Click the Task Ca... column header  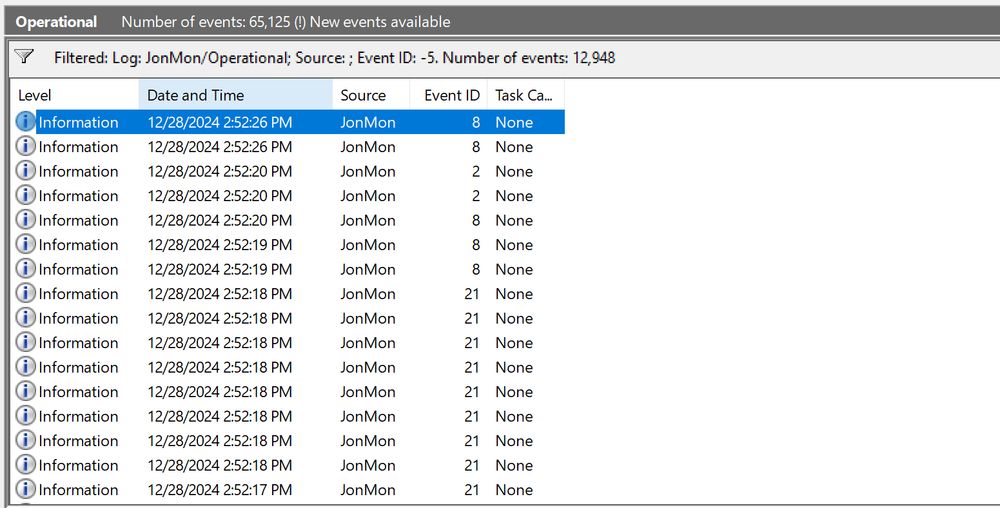click(526, 95)
